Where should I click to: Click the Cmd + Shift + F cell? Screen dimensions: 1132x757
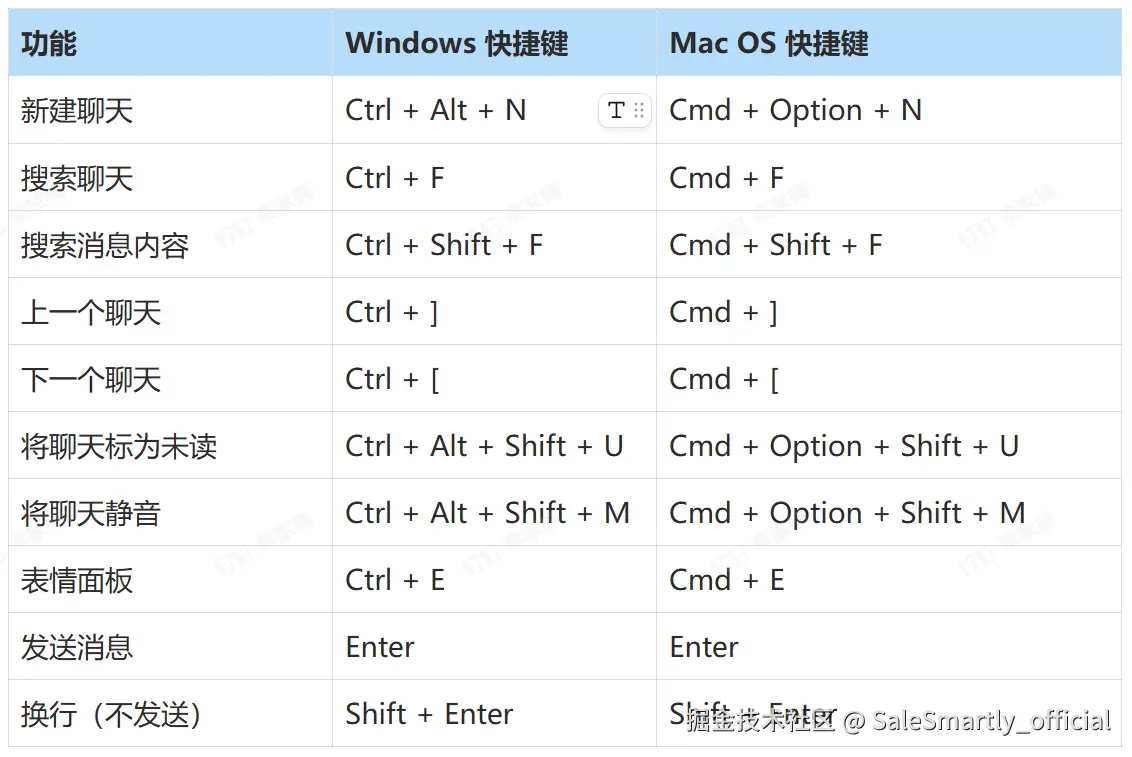pyautogui.click(x=775, y=245)
